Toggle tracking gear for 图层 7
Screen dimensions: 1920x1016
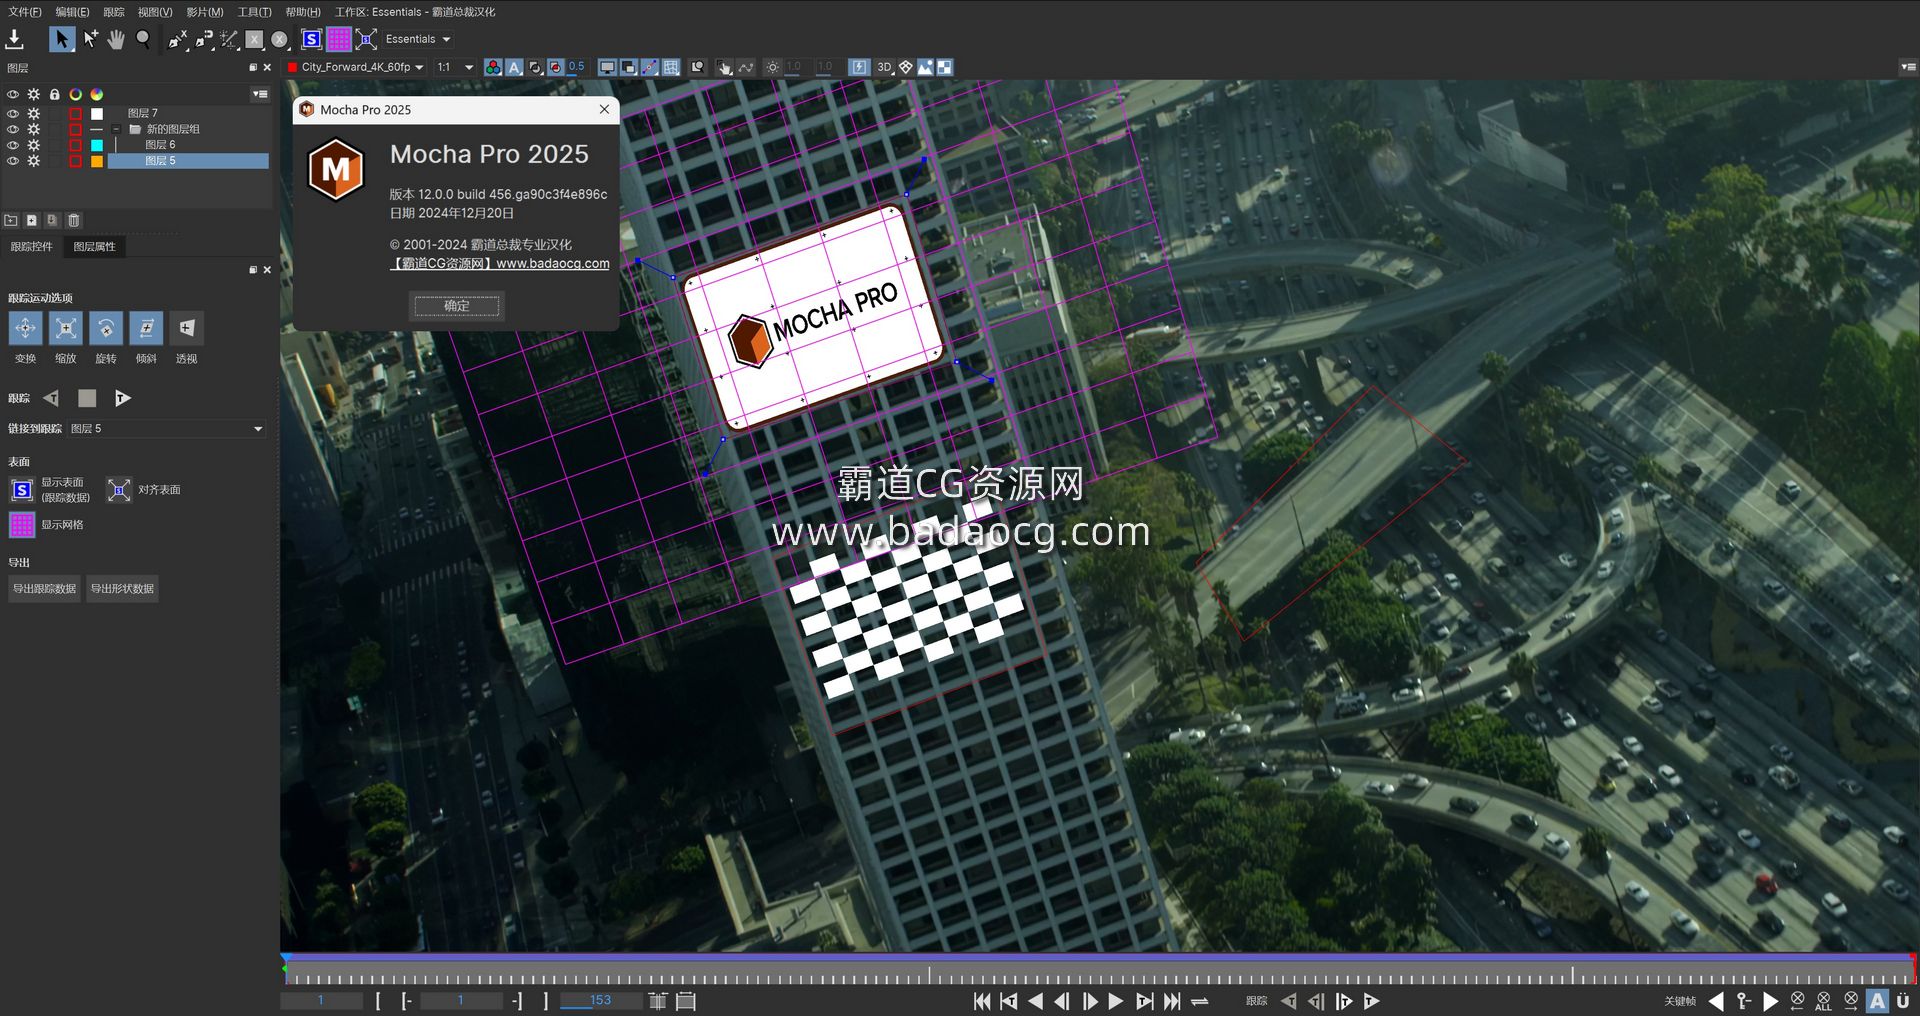pos(34,113)
